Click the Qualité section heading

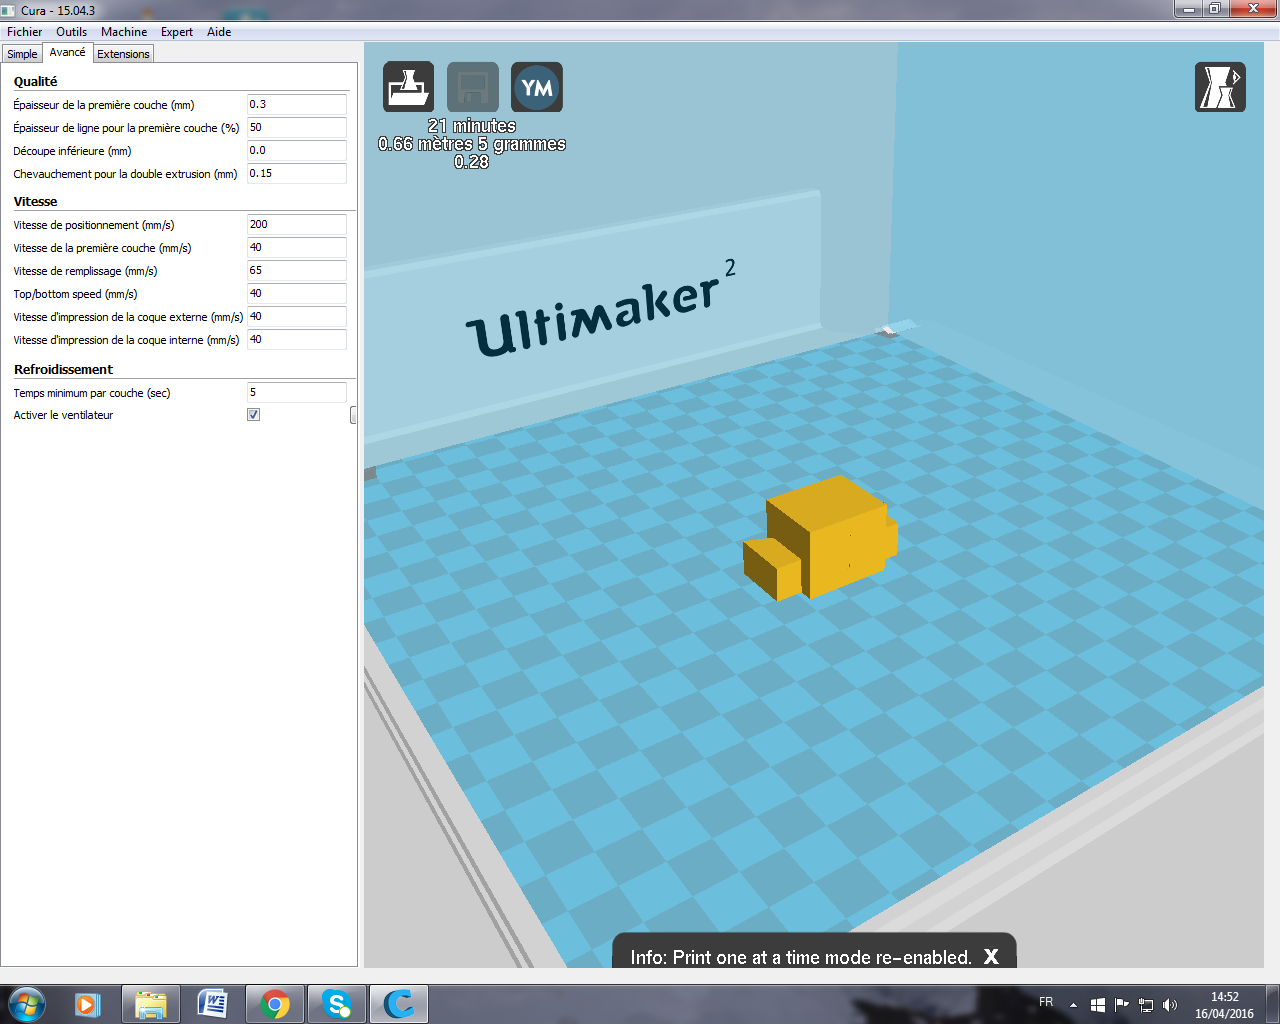[x=36, y=82]
